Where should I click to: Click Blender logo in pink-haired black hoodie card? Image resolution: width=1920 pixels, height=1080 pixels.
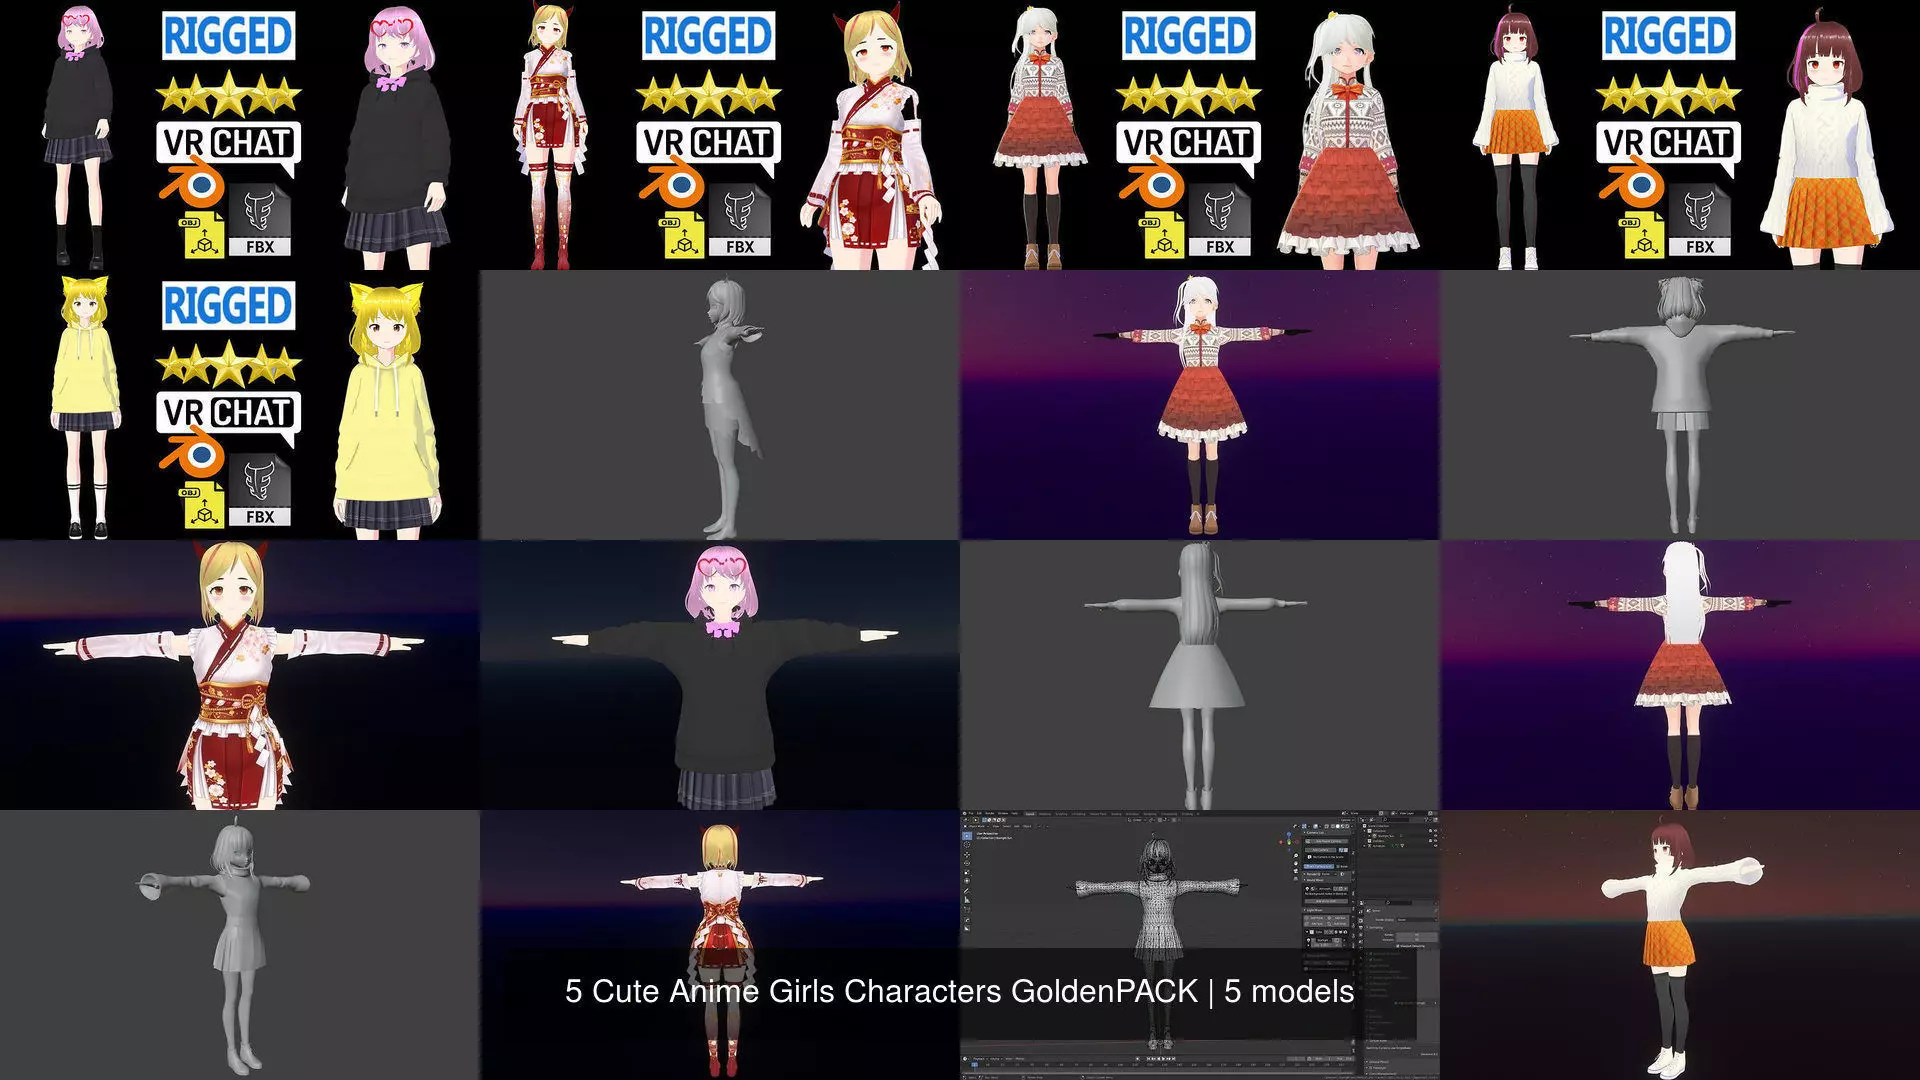(193, 185)
